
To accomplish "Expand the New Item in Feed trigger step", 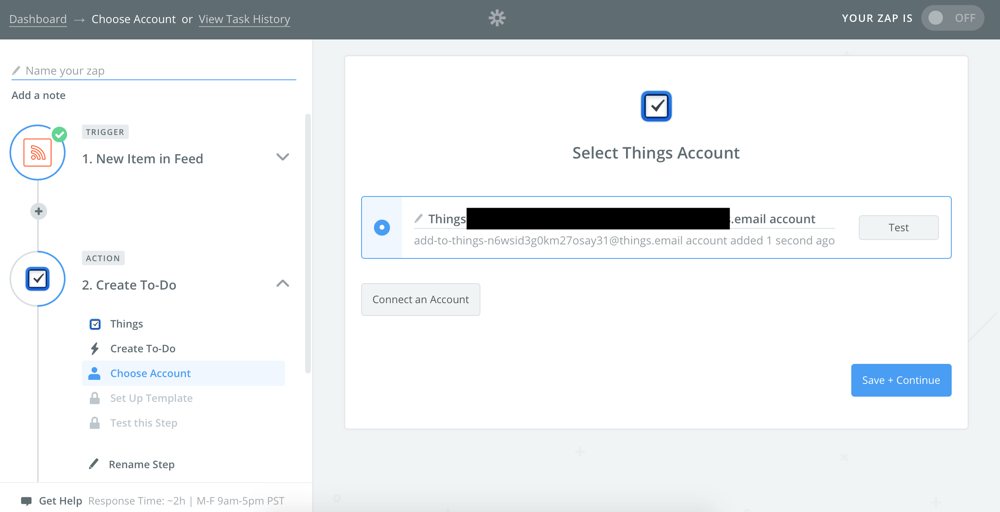I will point(283,157).
